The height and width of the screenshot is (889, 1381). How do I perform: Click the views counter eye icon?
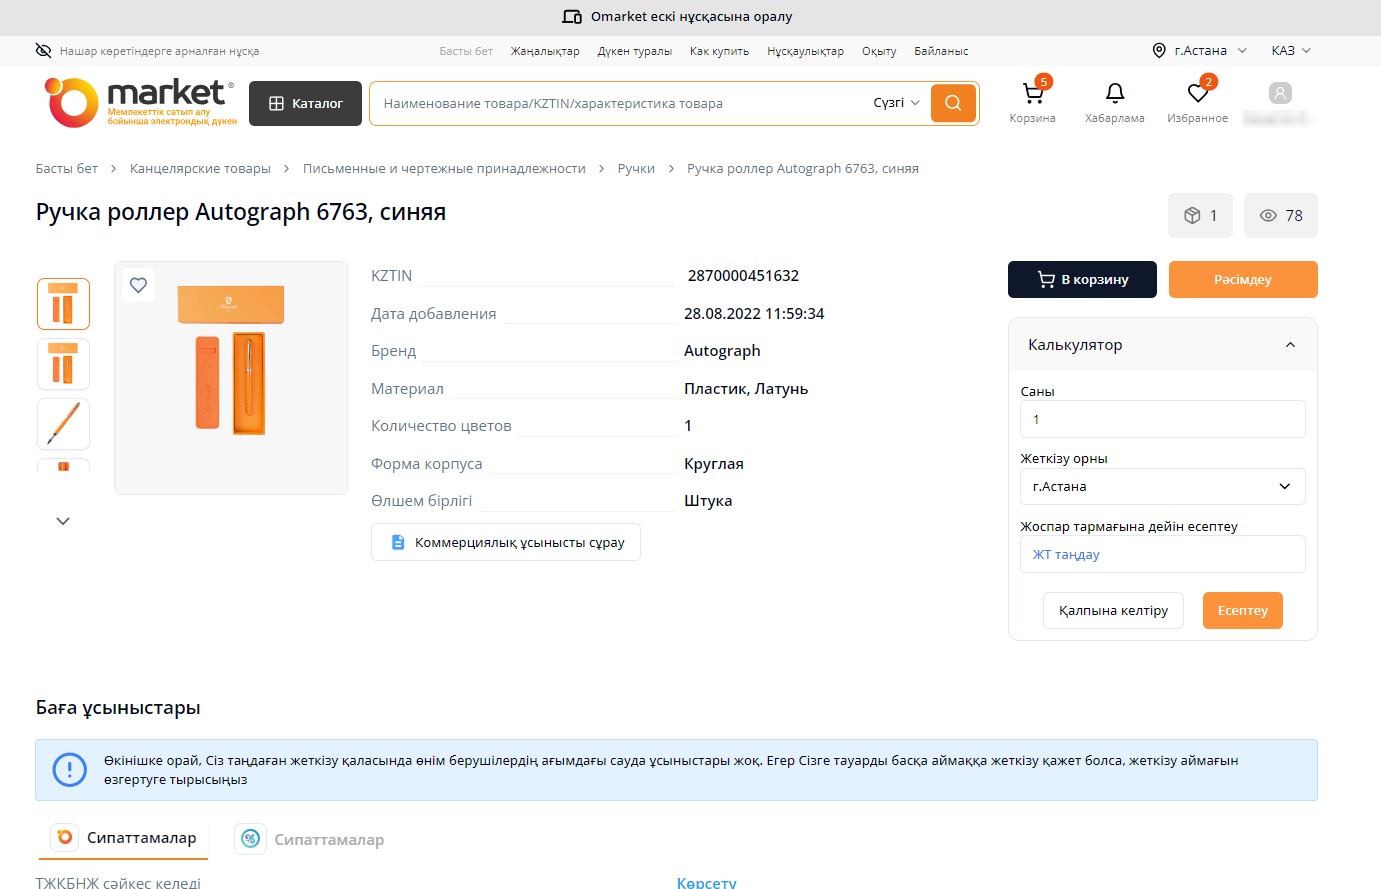pyautogui.click(x=1268, y=216)
